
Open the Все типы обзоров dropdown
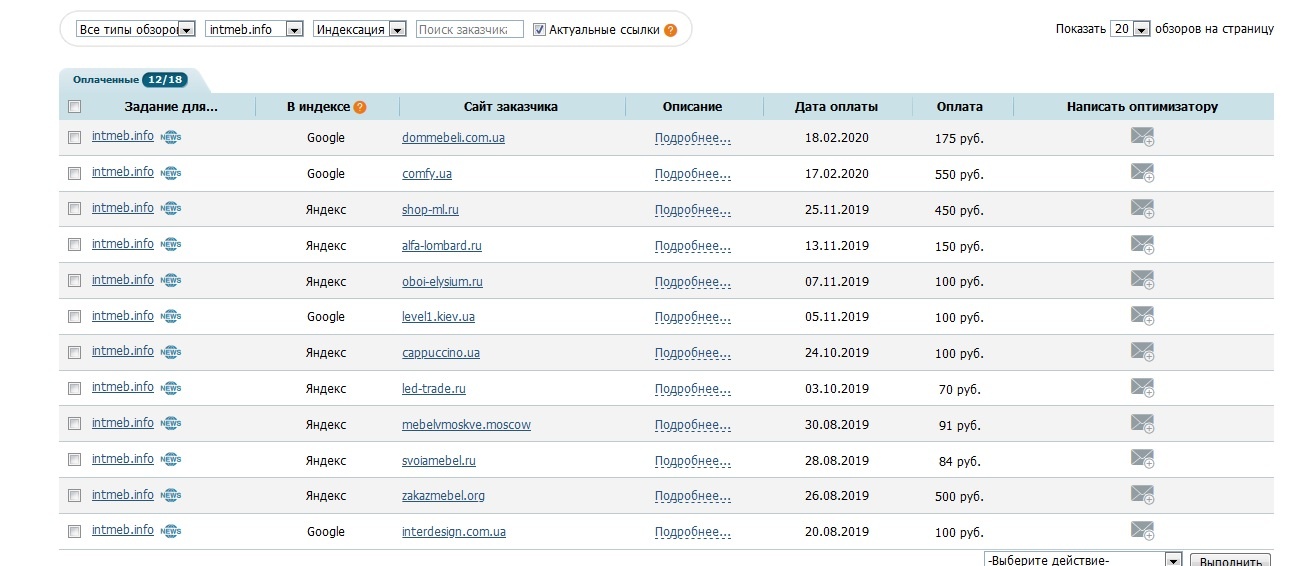coord(136,30)
